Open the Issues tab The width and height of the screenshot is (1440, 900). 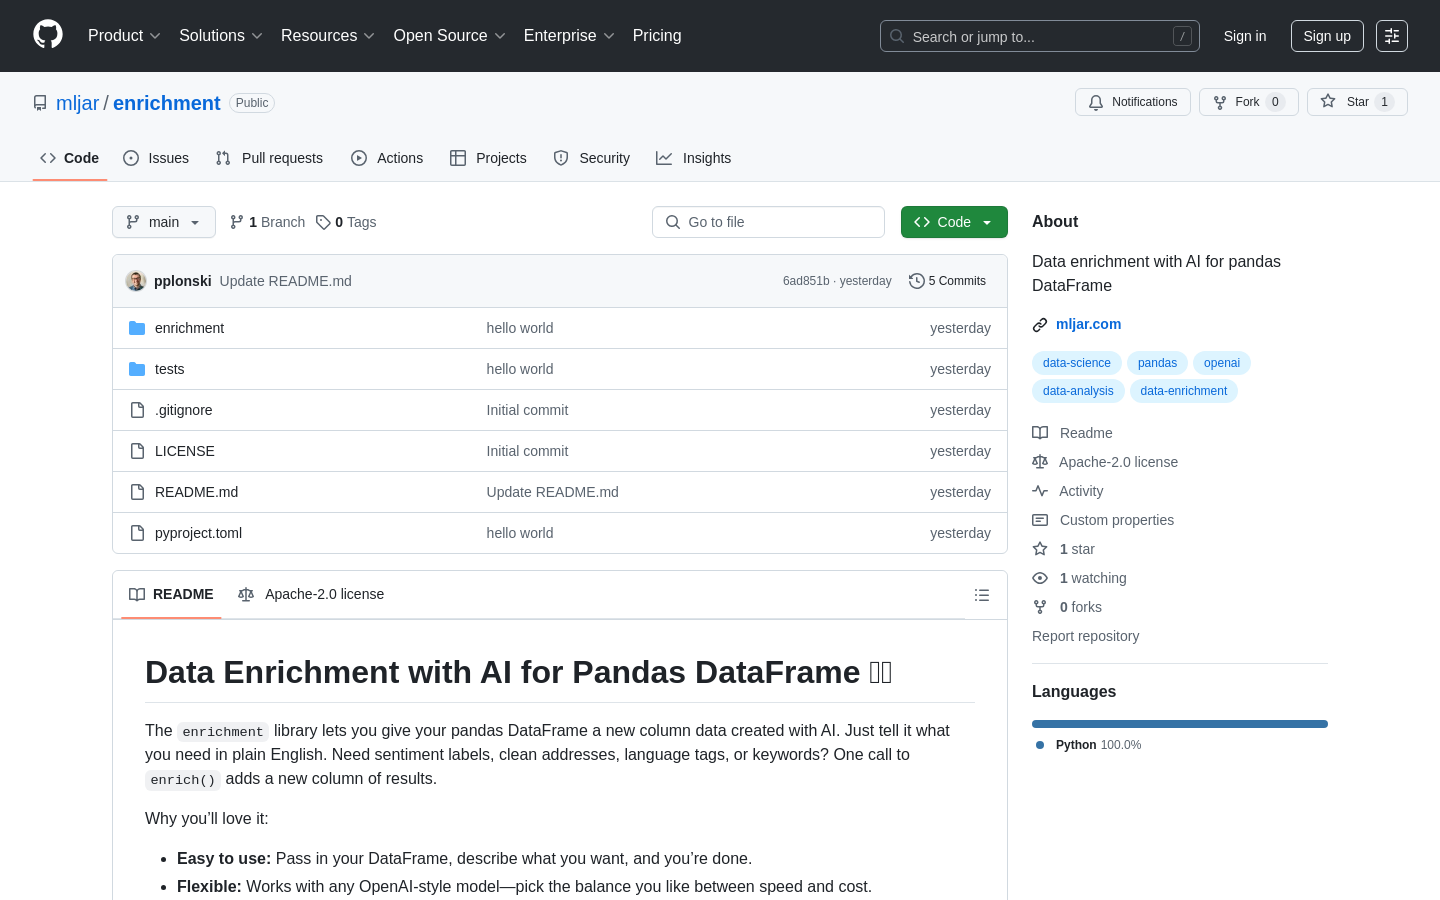pos(156,158)
